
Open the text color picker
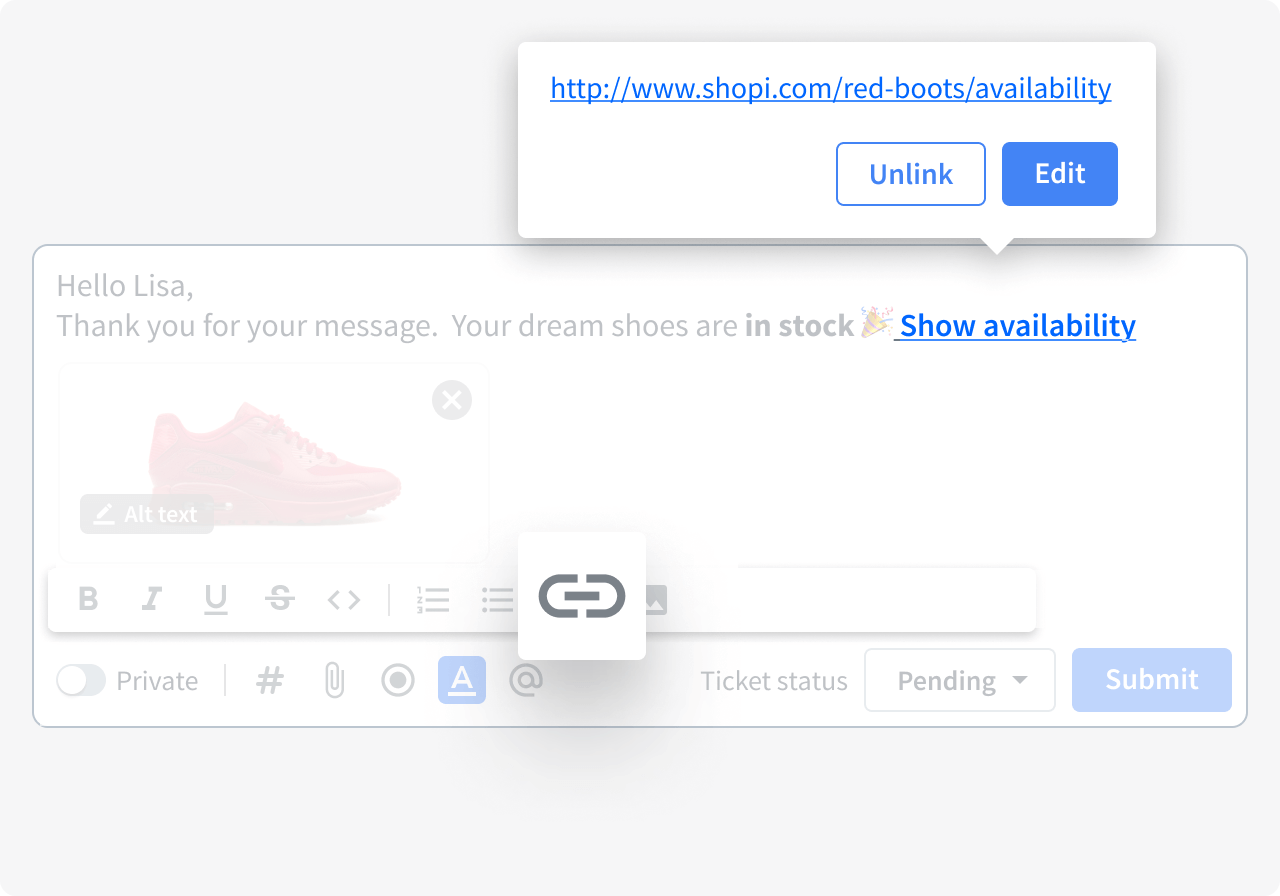click(461, 680)
